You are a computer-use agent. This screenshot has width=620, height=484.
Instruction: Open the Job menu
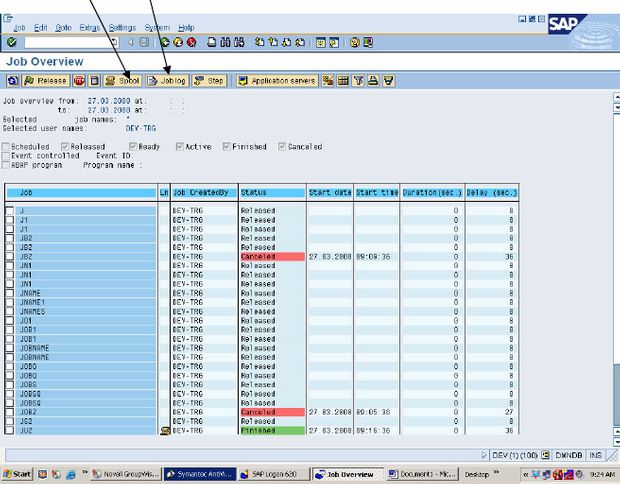click(19, 28)
